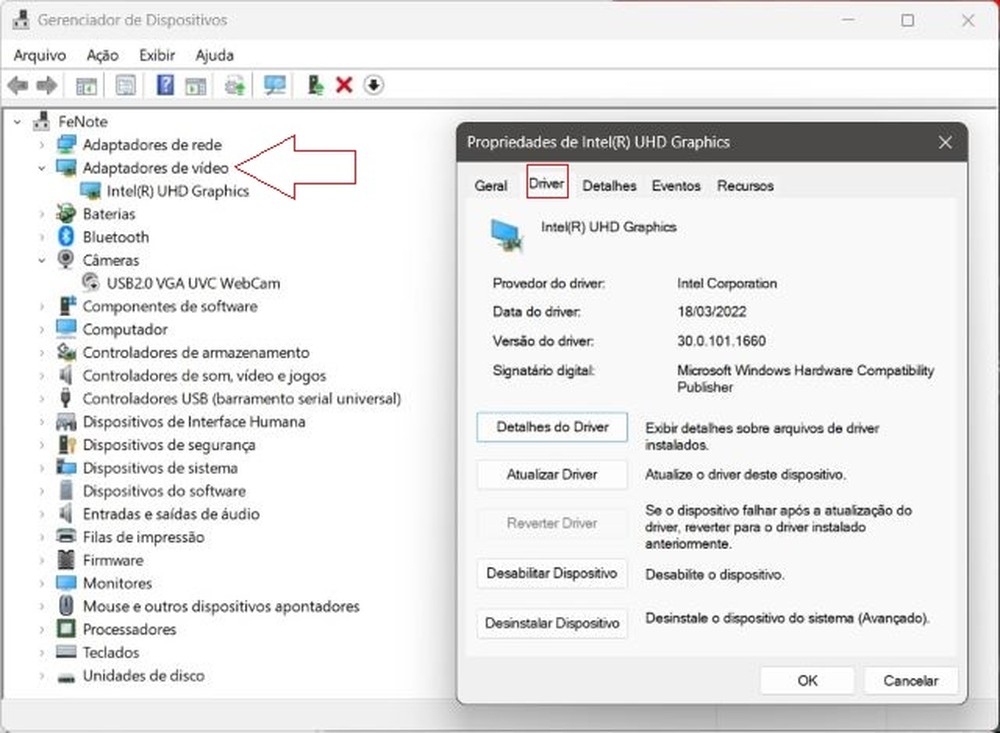
Task: Click the Atualizar Driver button
Action: point(551,474)
